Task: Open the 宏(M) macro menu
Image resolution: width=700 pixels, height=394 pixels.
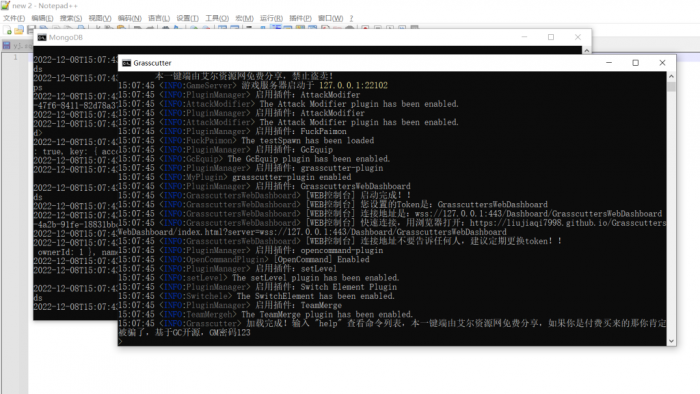Action: (244, 18)
